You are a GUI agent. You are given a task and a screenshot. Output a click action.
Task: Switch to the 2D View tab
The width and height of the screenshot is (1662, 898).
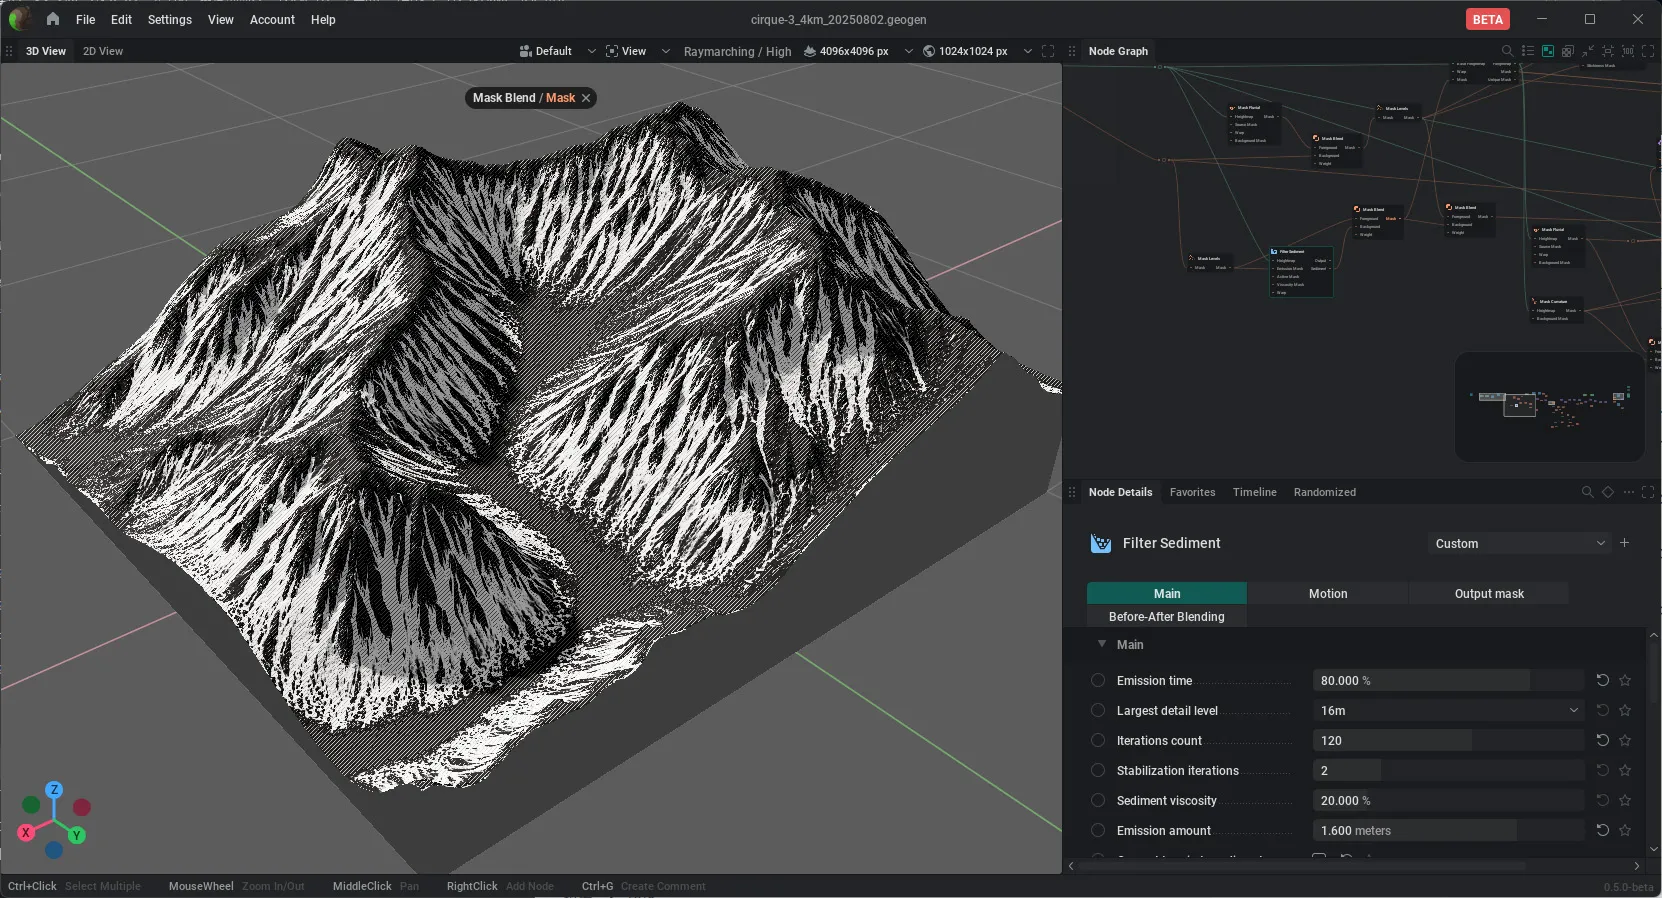coord(103,51)
